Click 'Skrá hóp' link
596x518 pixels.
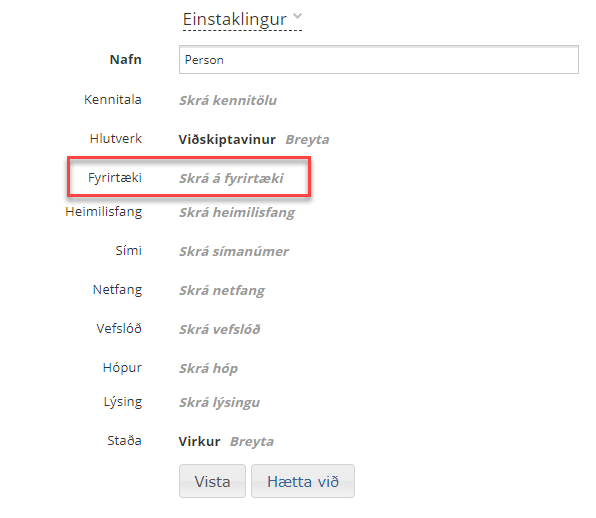click(x=208, y=369)
